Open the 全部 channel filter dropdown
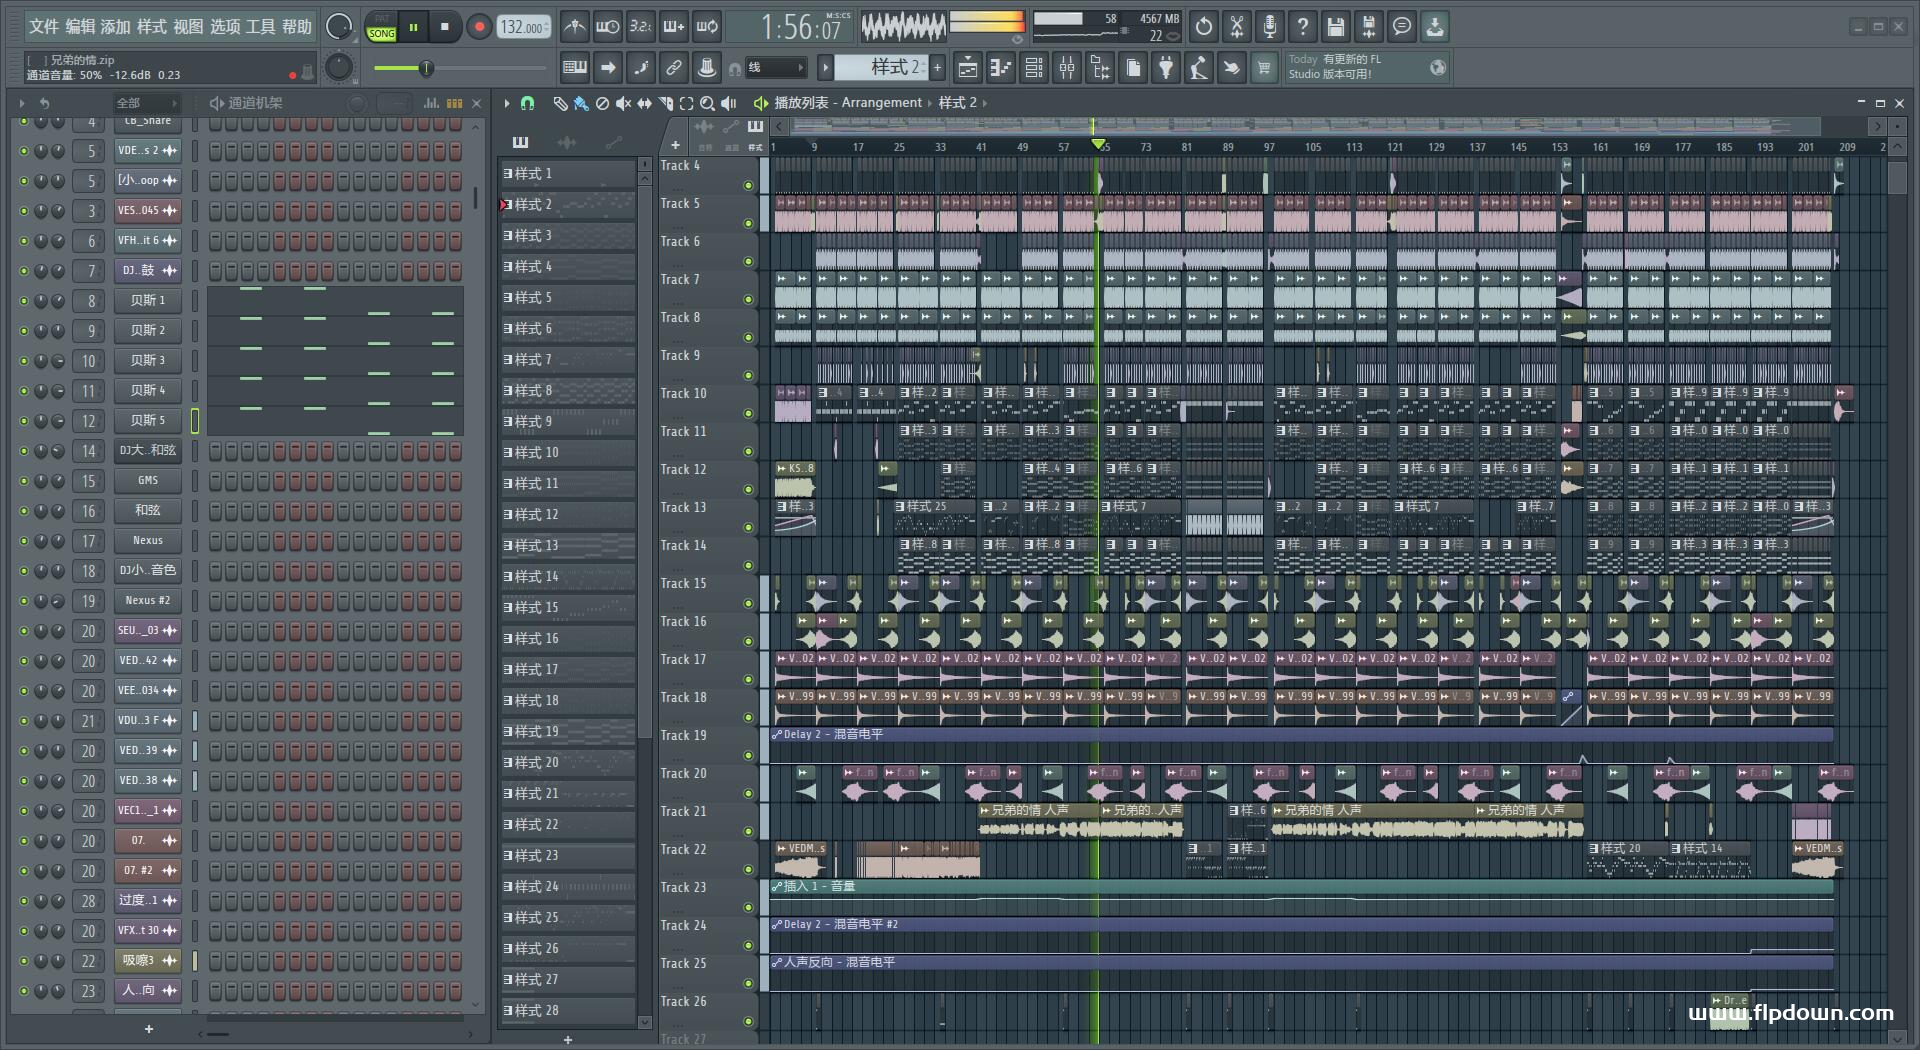The image size is (1920, 1050). point(146,103)
